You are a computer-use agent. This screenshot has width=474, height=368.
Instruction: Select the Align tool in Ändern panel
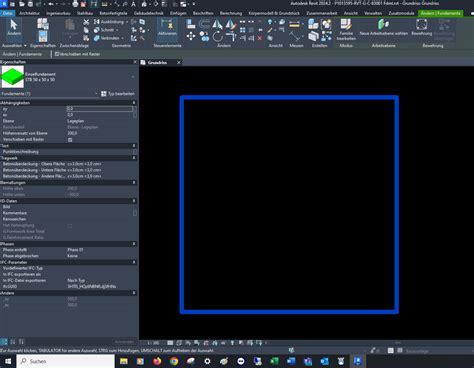(191, 24)
